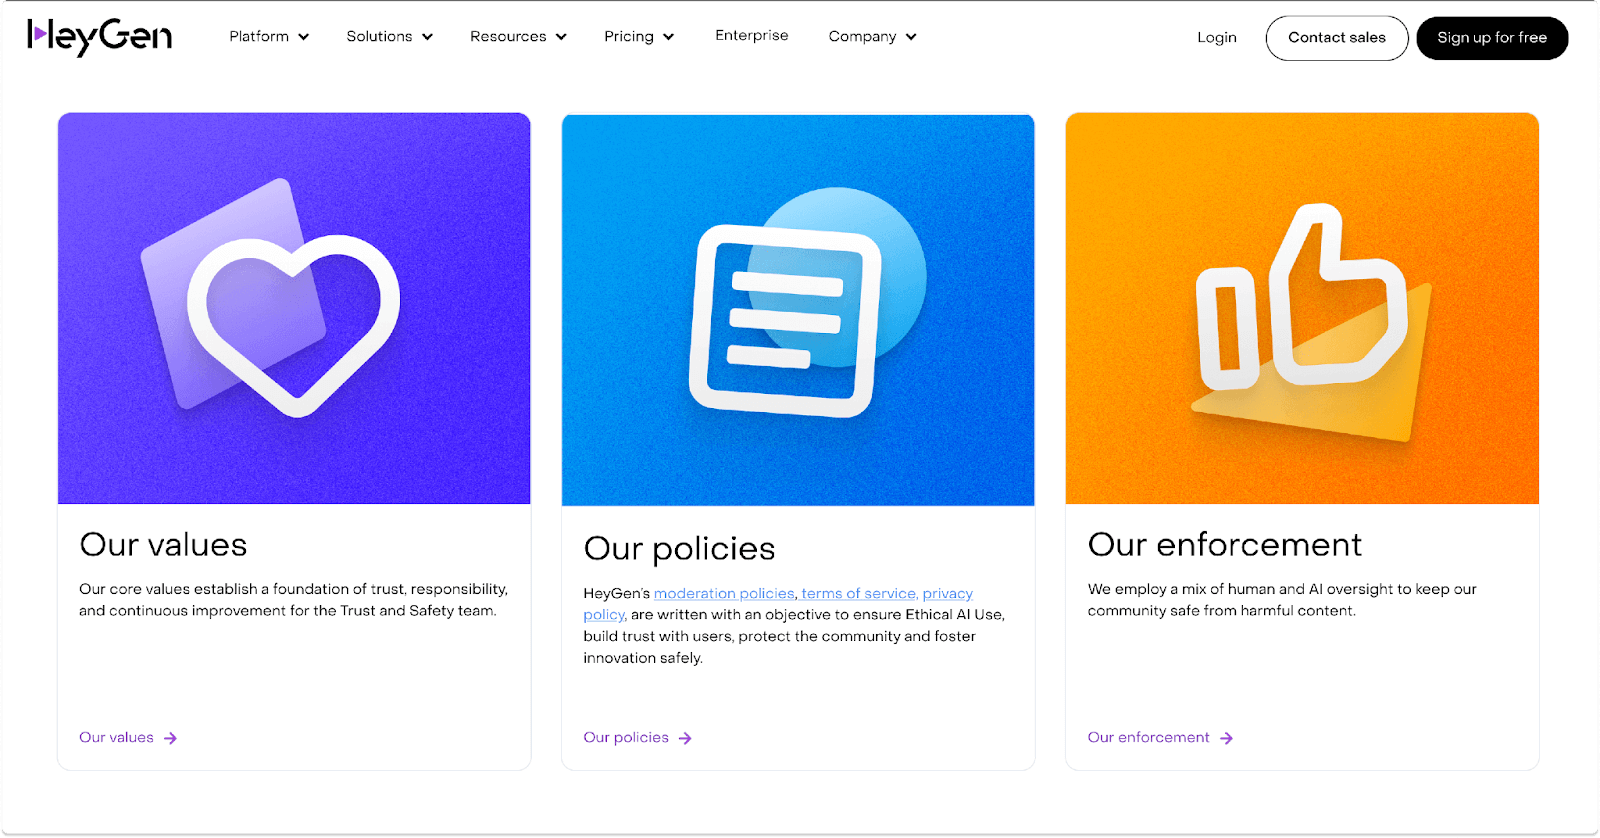
Task: Open the Solutions dropdown chevron
Action: [x=427, y=37]
